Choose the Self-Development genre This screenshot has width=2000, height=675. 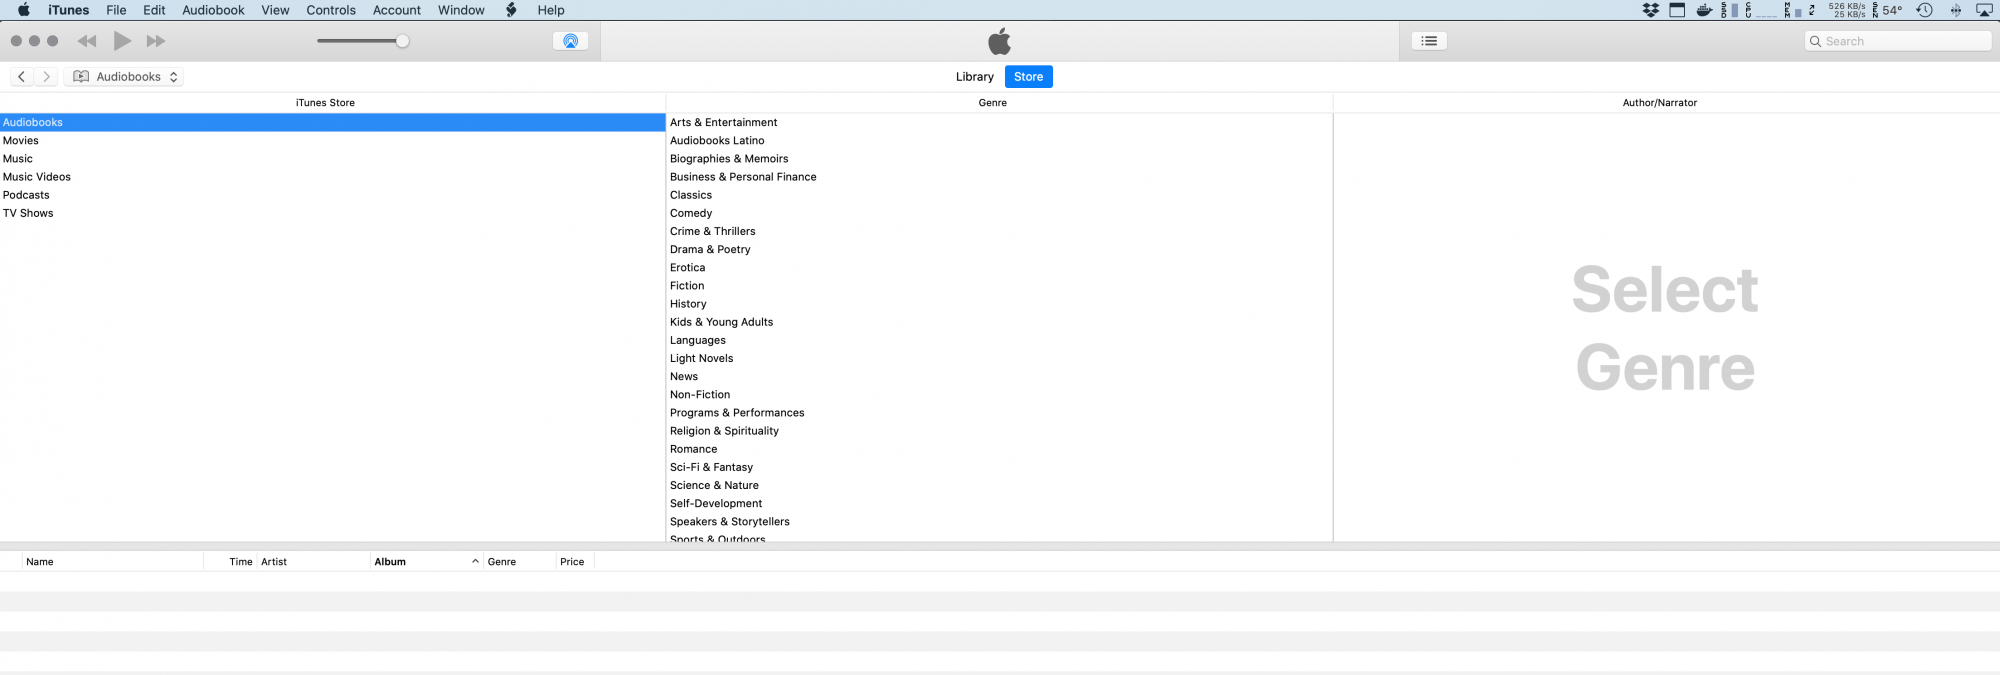pyautogui.click(x=999, y=504)
